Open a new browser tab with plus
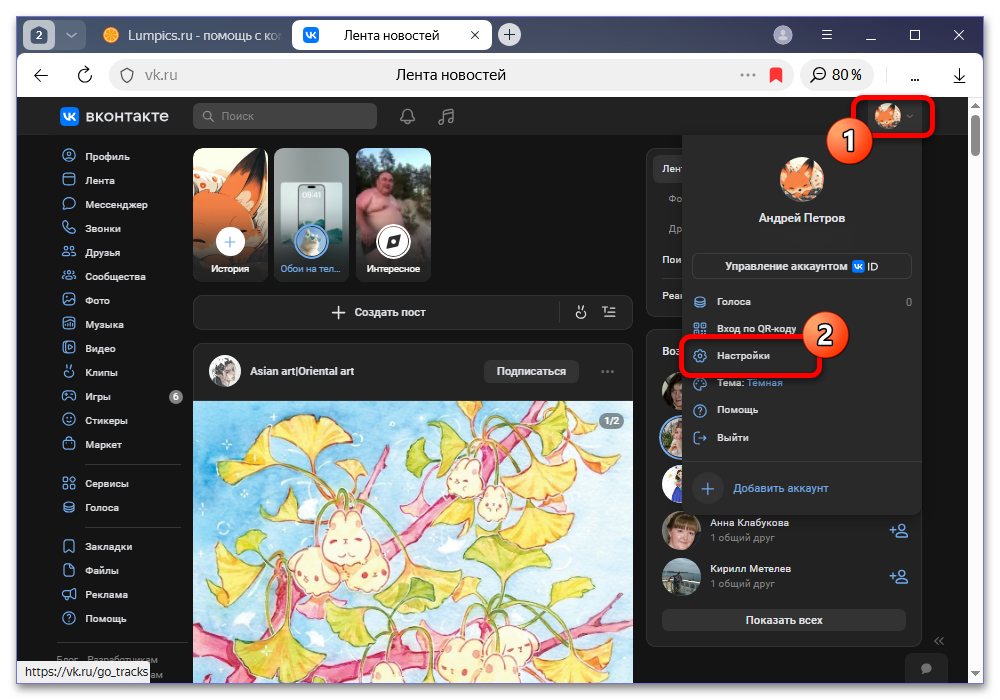 coord(508,34)
